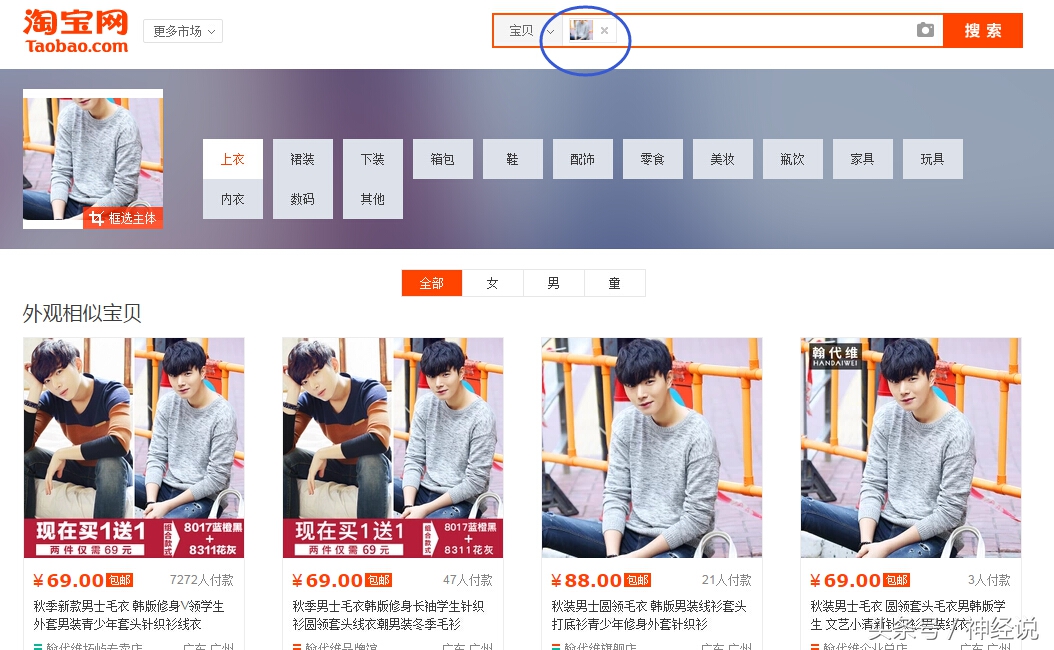This screenshot has height=650, width=1054.
Task: Select the 女 gender filter
Action: click(x=492, y=283)
